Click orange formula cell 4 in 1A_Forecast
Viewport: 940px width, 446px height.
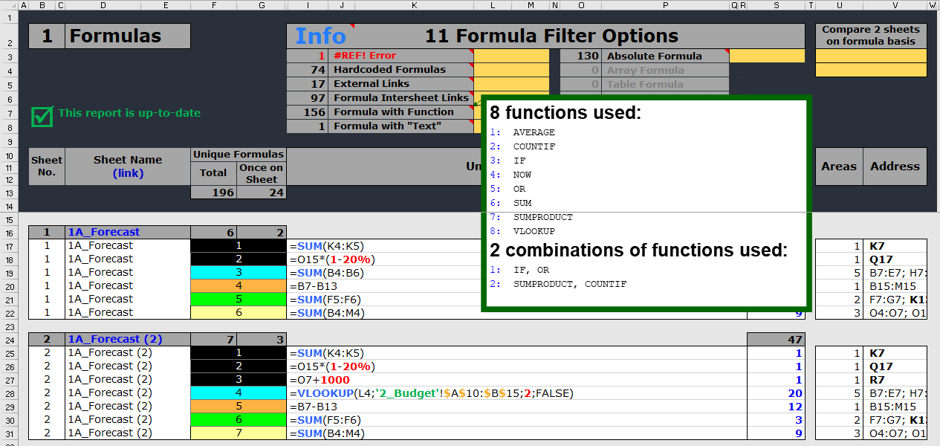click(x=238, y=286)
